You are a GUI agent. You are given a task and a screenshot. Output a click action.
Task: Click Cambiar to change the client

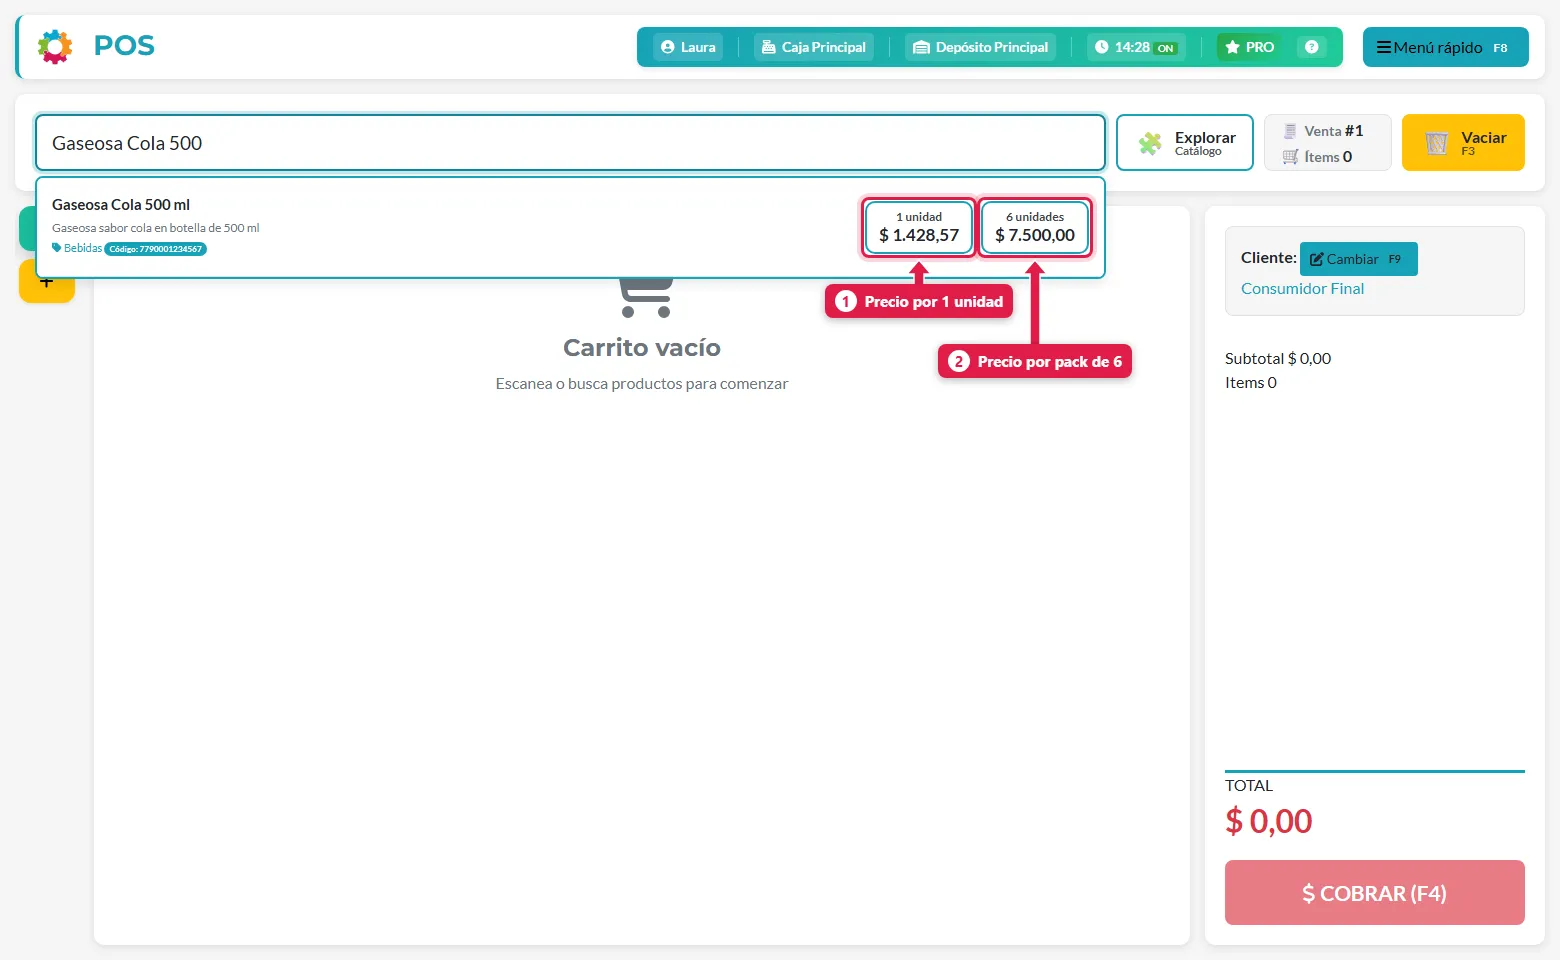(1358, 259)
